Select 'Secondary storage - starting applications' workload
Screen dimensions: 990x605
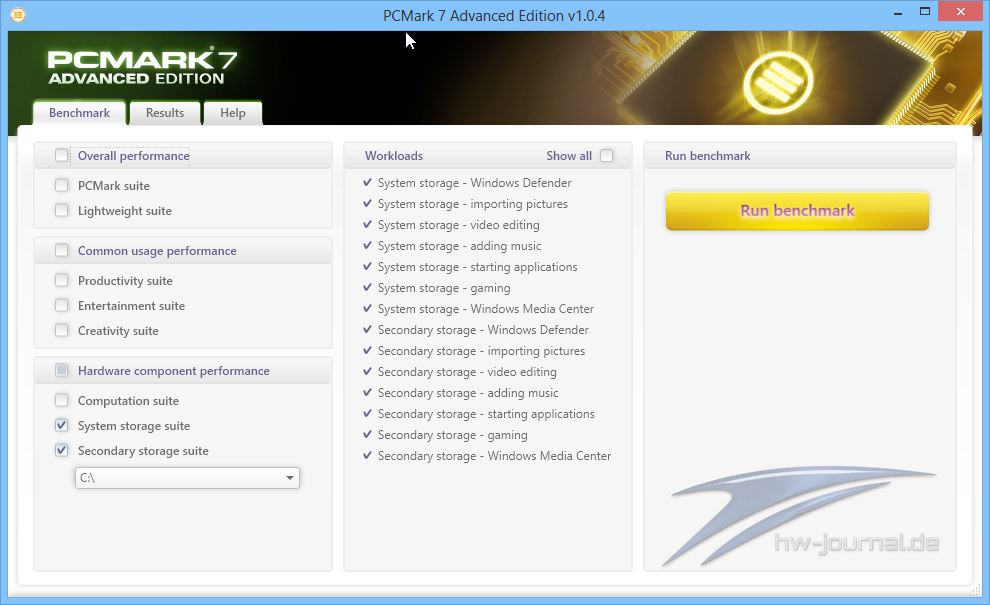[479, 414]
